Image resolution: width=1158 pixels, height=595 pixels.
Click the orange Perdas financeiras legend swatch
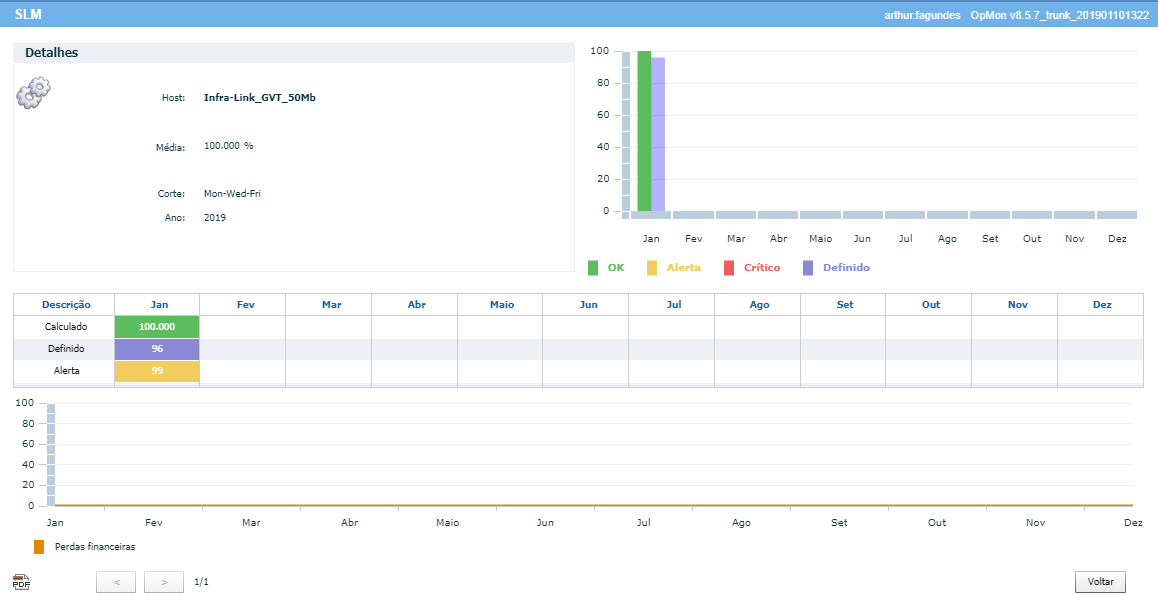click(39, 547)
